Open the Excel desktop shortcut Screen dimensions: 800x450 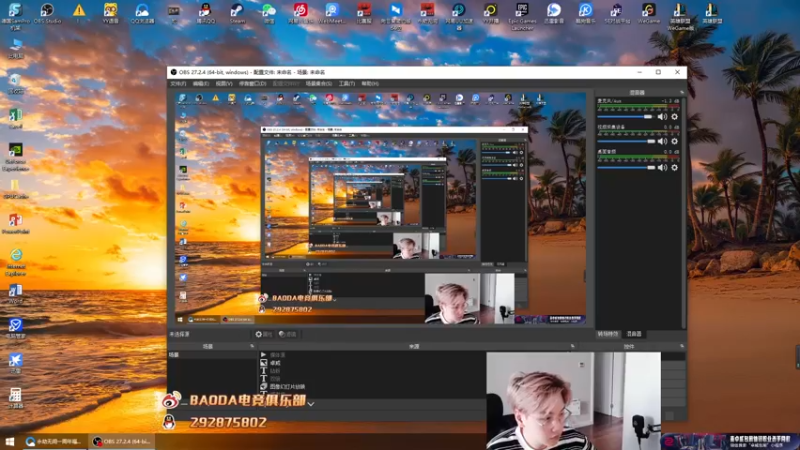[15, 119]
